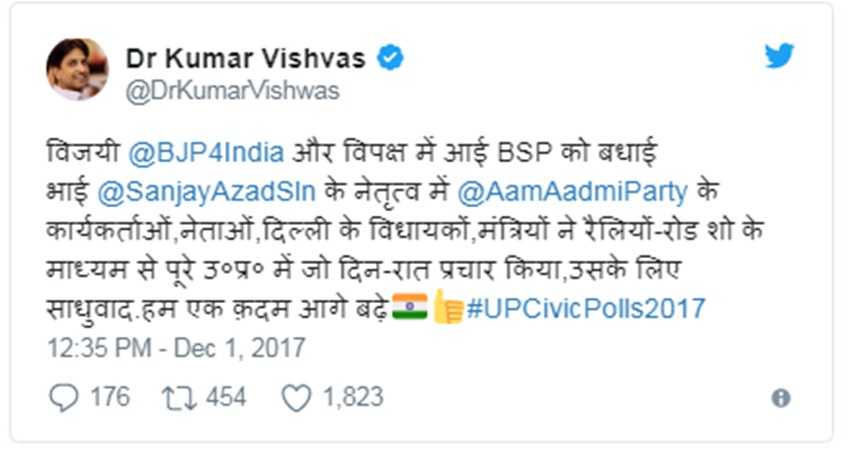850x461 pixels.
Task: Click the 176 replies count
Action: (110, 398)
